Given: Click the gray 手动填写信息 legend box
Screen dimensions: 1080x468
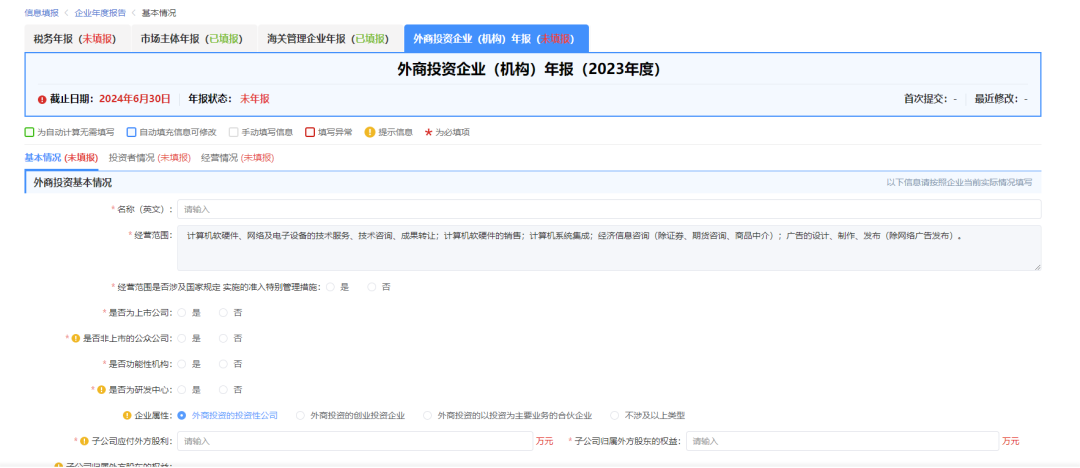Looking at the screenshot, I should coord(233,132).
